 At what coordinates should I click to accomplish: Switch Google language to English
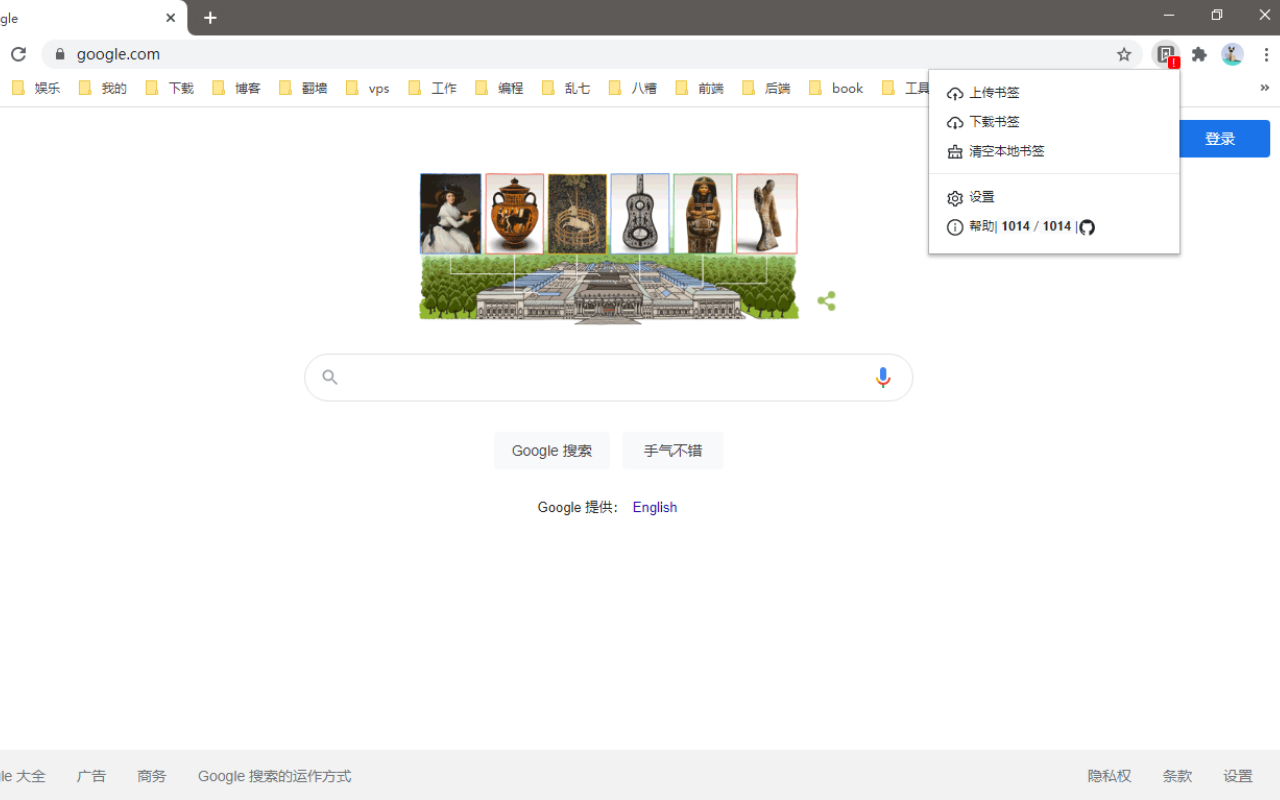click(x=654, y=507)
